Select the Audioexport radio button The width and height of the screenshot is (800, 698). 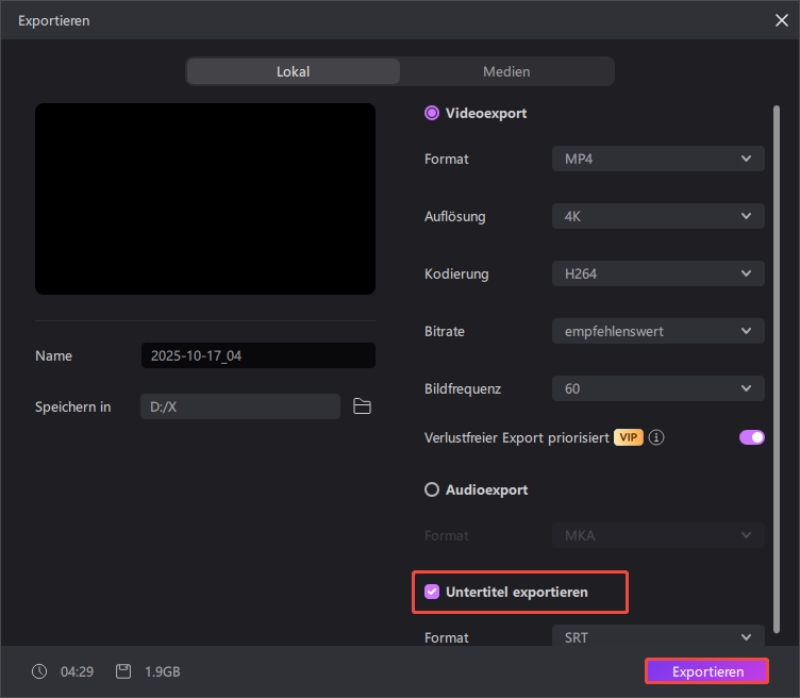pyautogui.click(x=432, y=490)
